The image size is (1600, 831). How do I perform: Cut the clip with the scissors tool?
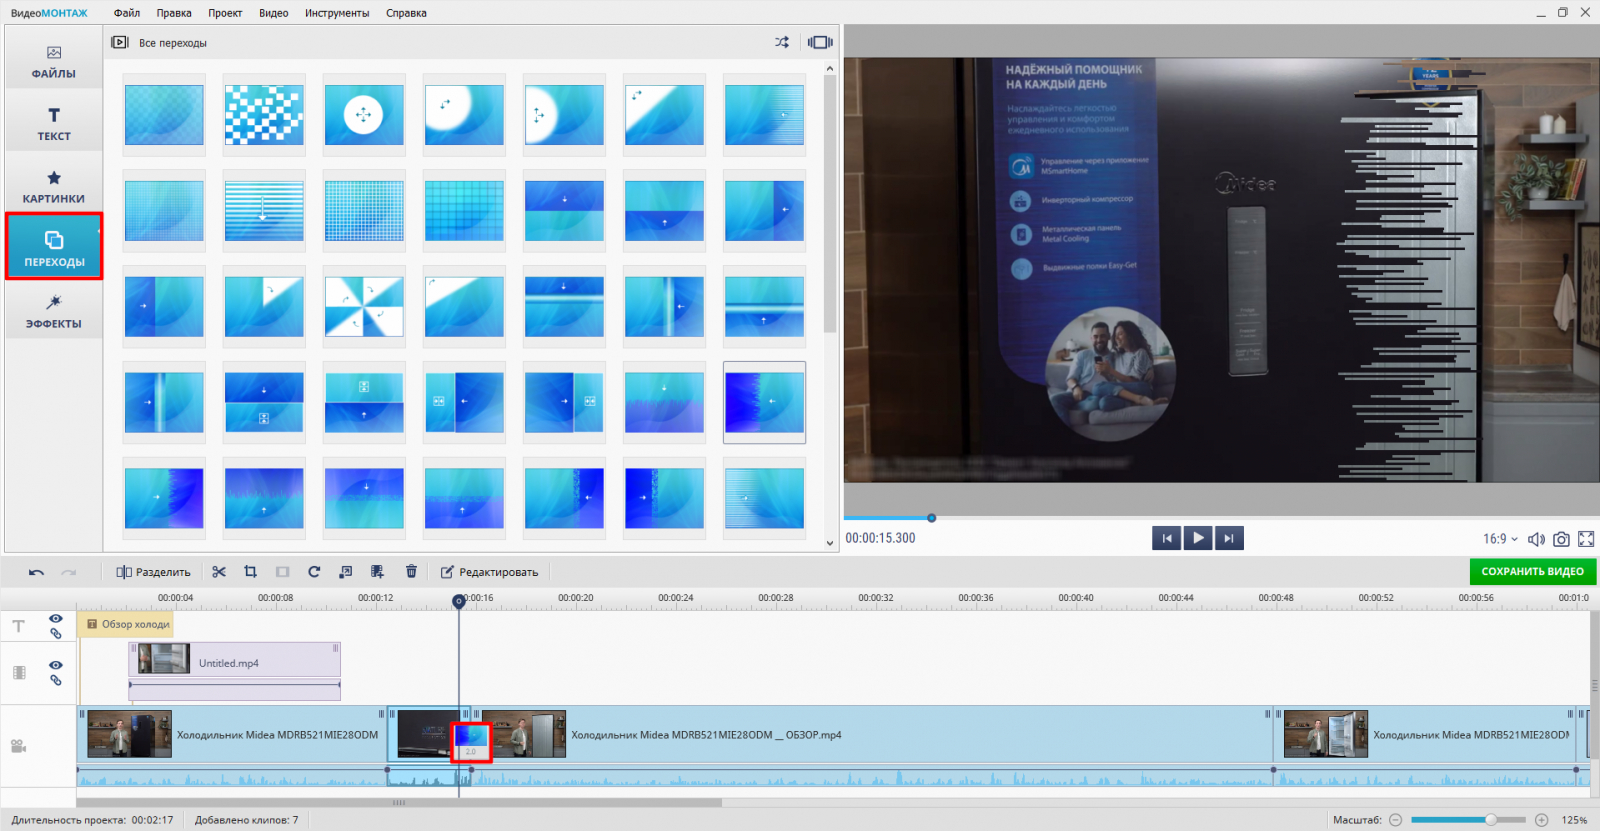click(219, 572)
